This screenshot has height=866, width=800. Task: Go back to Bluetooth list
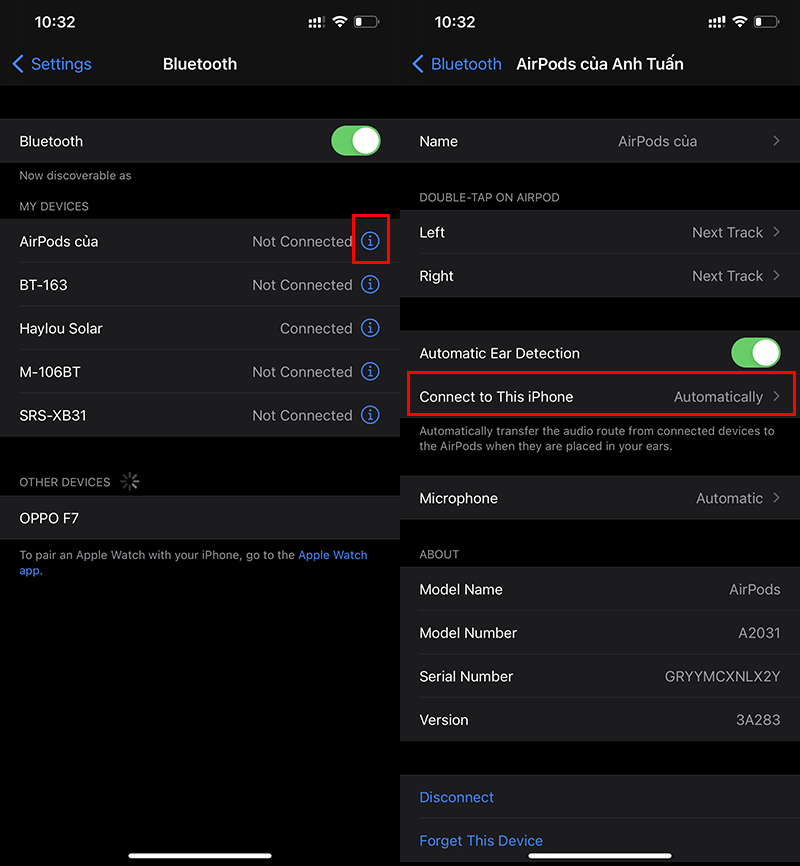(x=457, y=64)
